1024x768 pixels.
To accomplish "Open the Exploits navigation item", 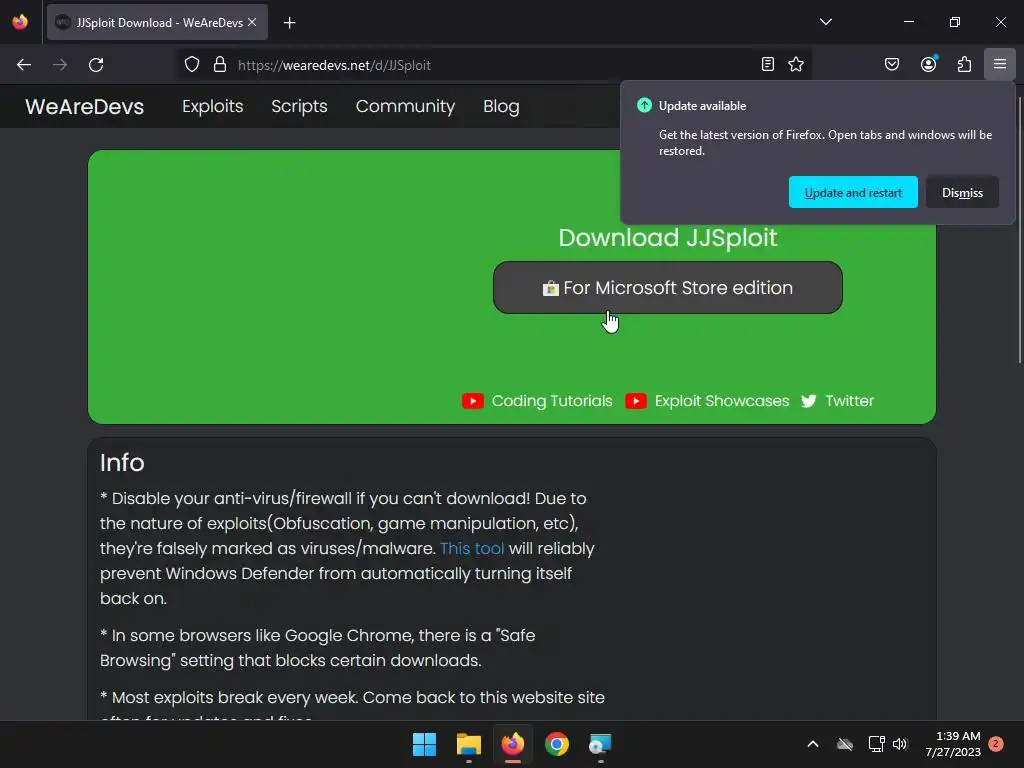I will pyautogui.click(x=213, y=106).
